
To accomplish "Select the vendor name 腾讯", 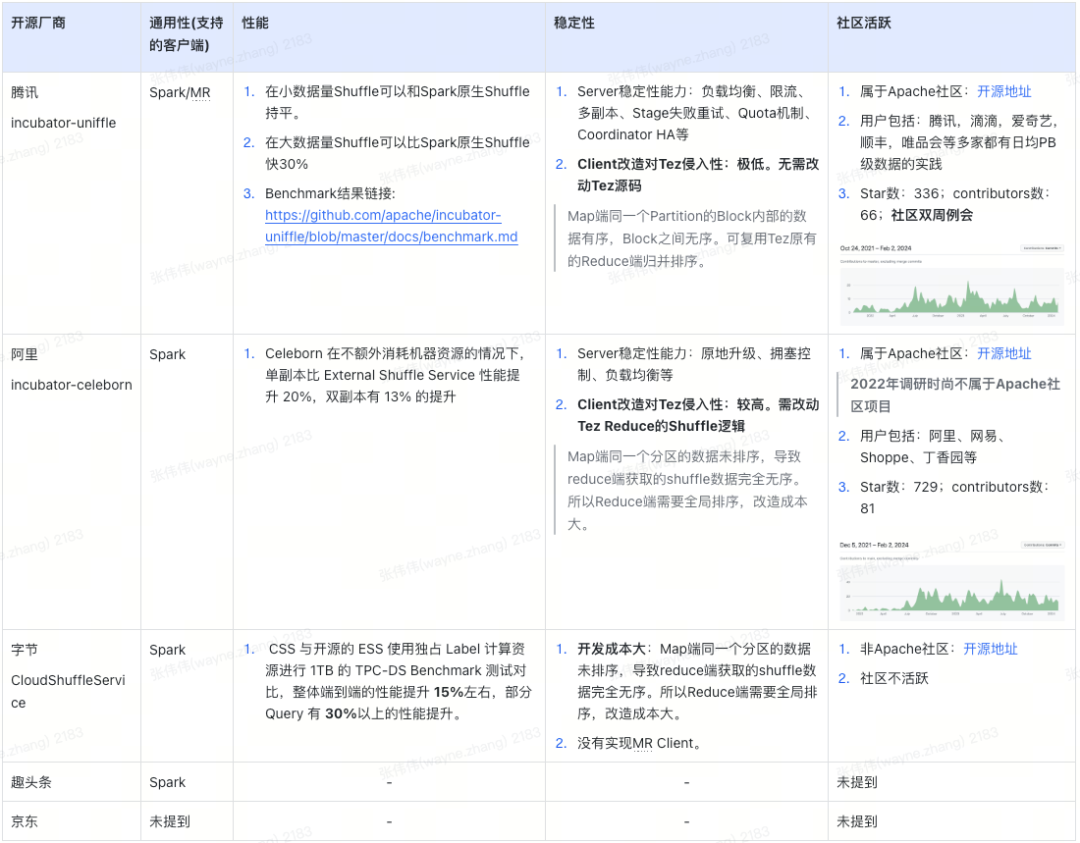I will (25, 92).
